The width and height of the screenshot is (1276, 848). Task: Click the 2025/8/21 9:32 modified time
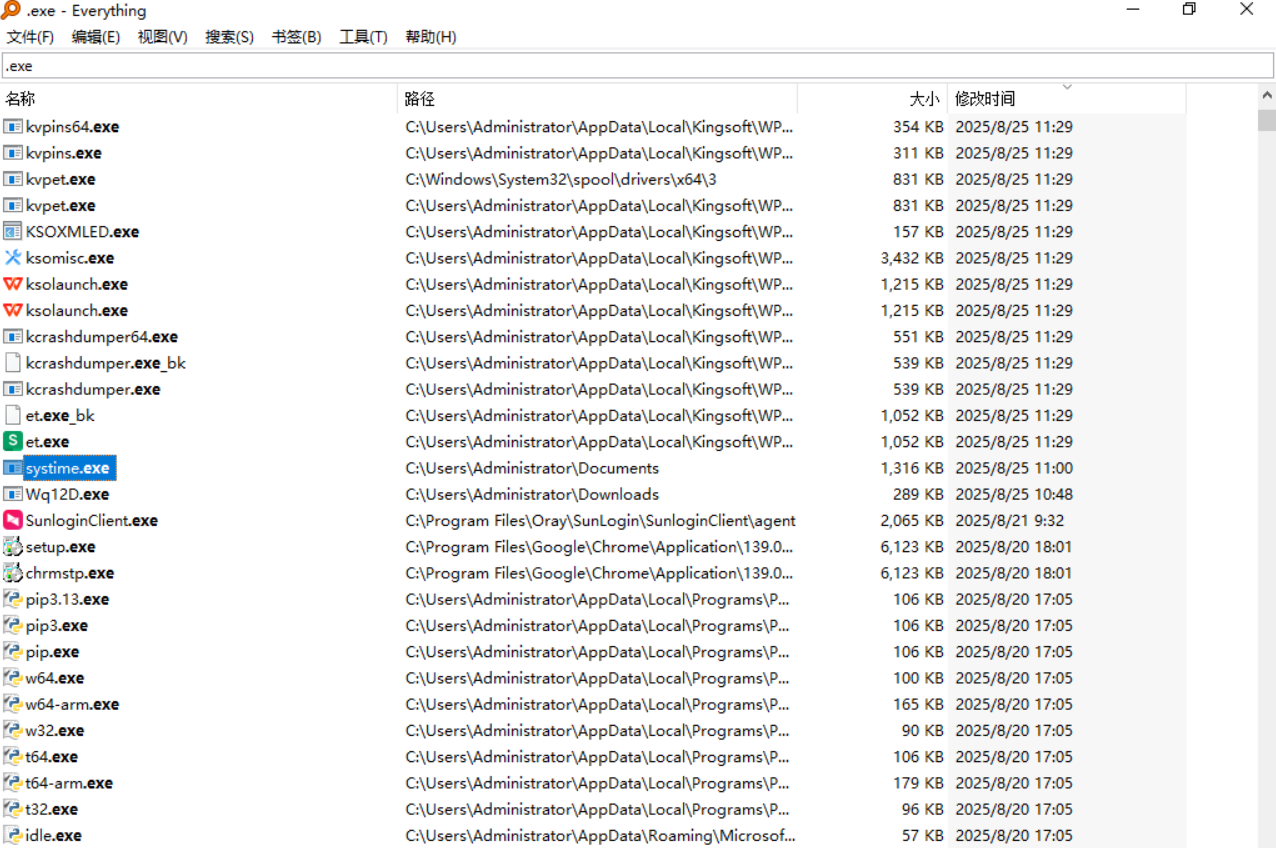[1010, 520]
